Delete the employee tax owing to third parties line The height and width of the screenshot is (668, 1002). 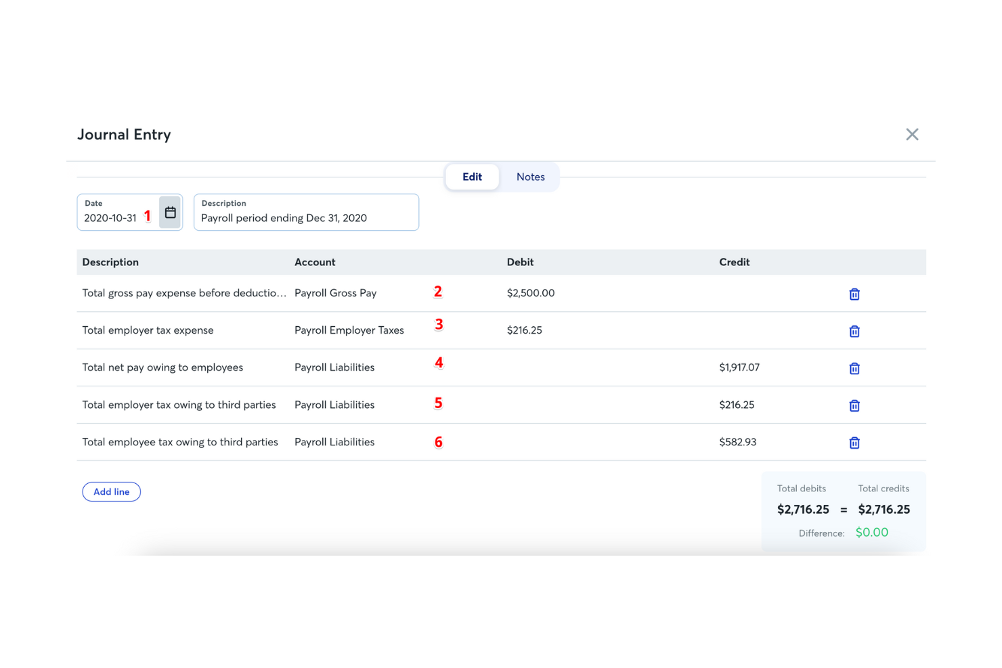click(854, 442)
